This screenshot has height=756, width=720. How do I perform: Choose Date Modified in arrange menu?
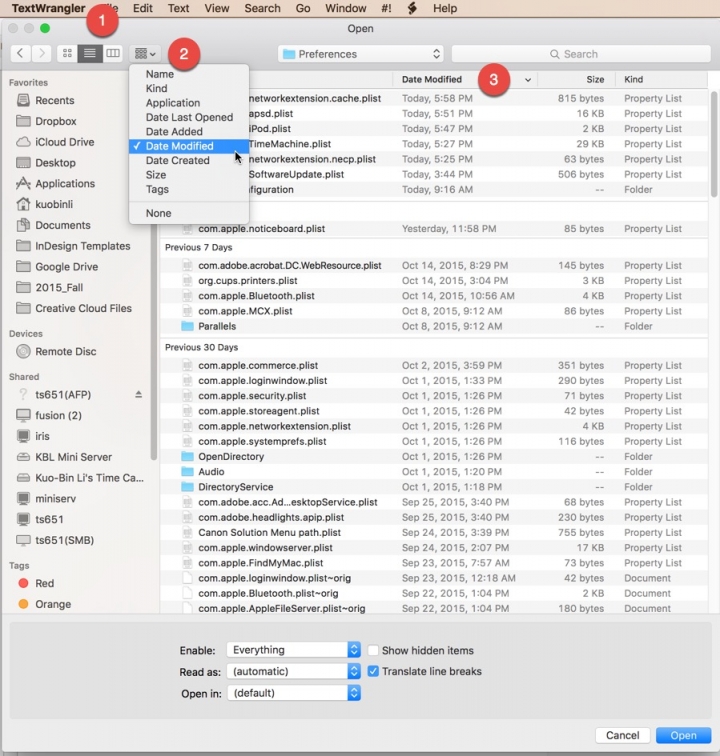coord(189,146)
